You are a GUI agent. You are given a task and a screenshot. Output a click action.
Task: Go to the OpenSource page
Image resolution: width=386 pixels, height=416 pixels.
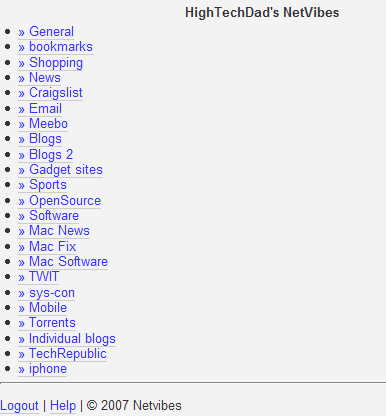tap(59, 201)
